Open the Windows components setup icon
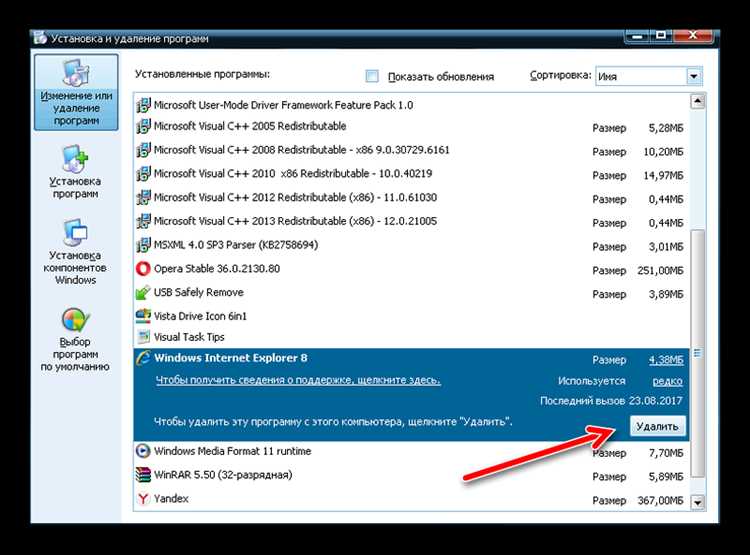Viewport: 750px width, 555px height. [76, 233]
